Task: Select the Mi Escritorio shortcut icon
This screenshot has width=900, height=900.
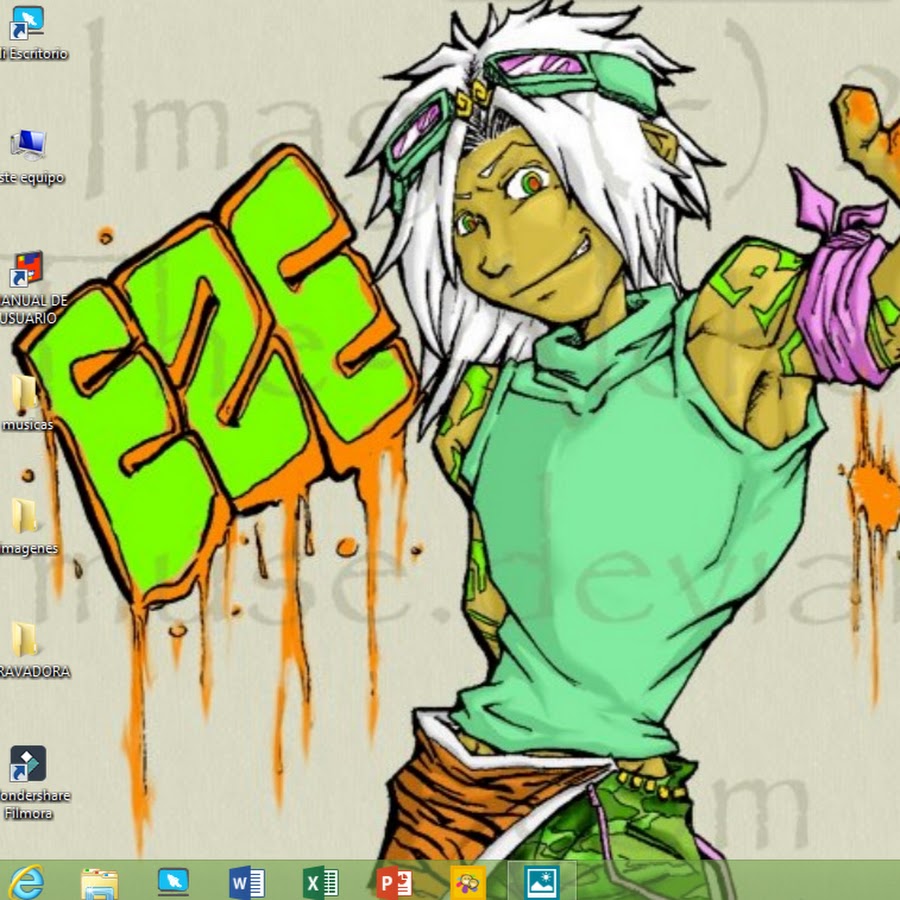Action: [27, 22]
